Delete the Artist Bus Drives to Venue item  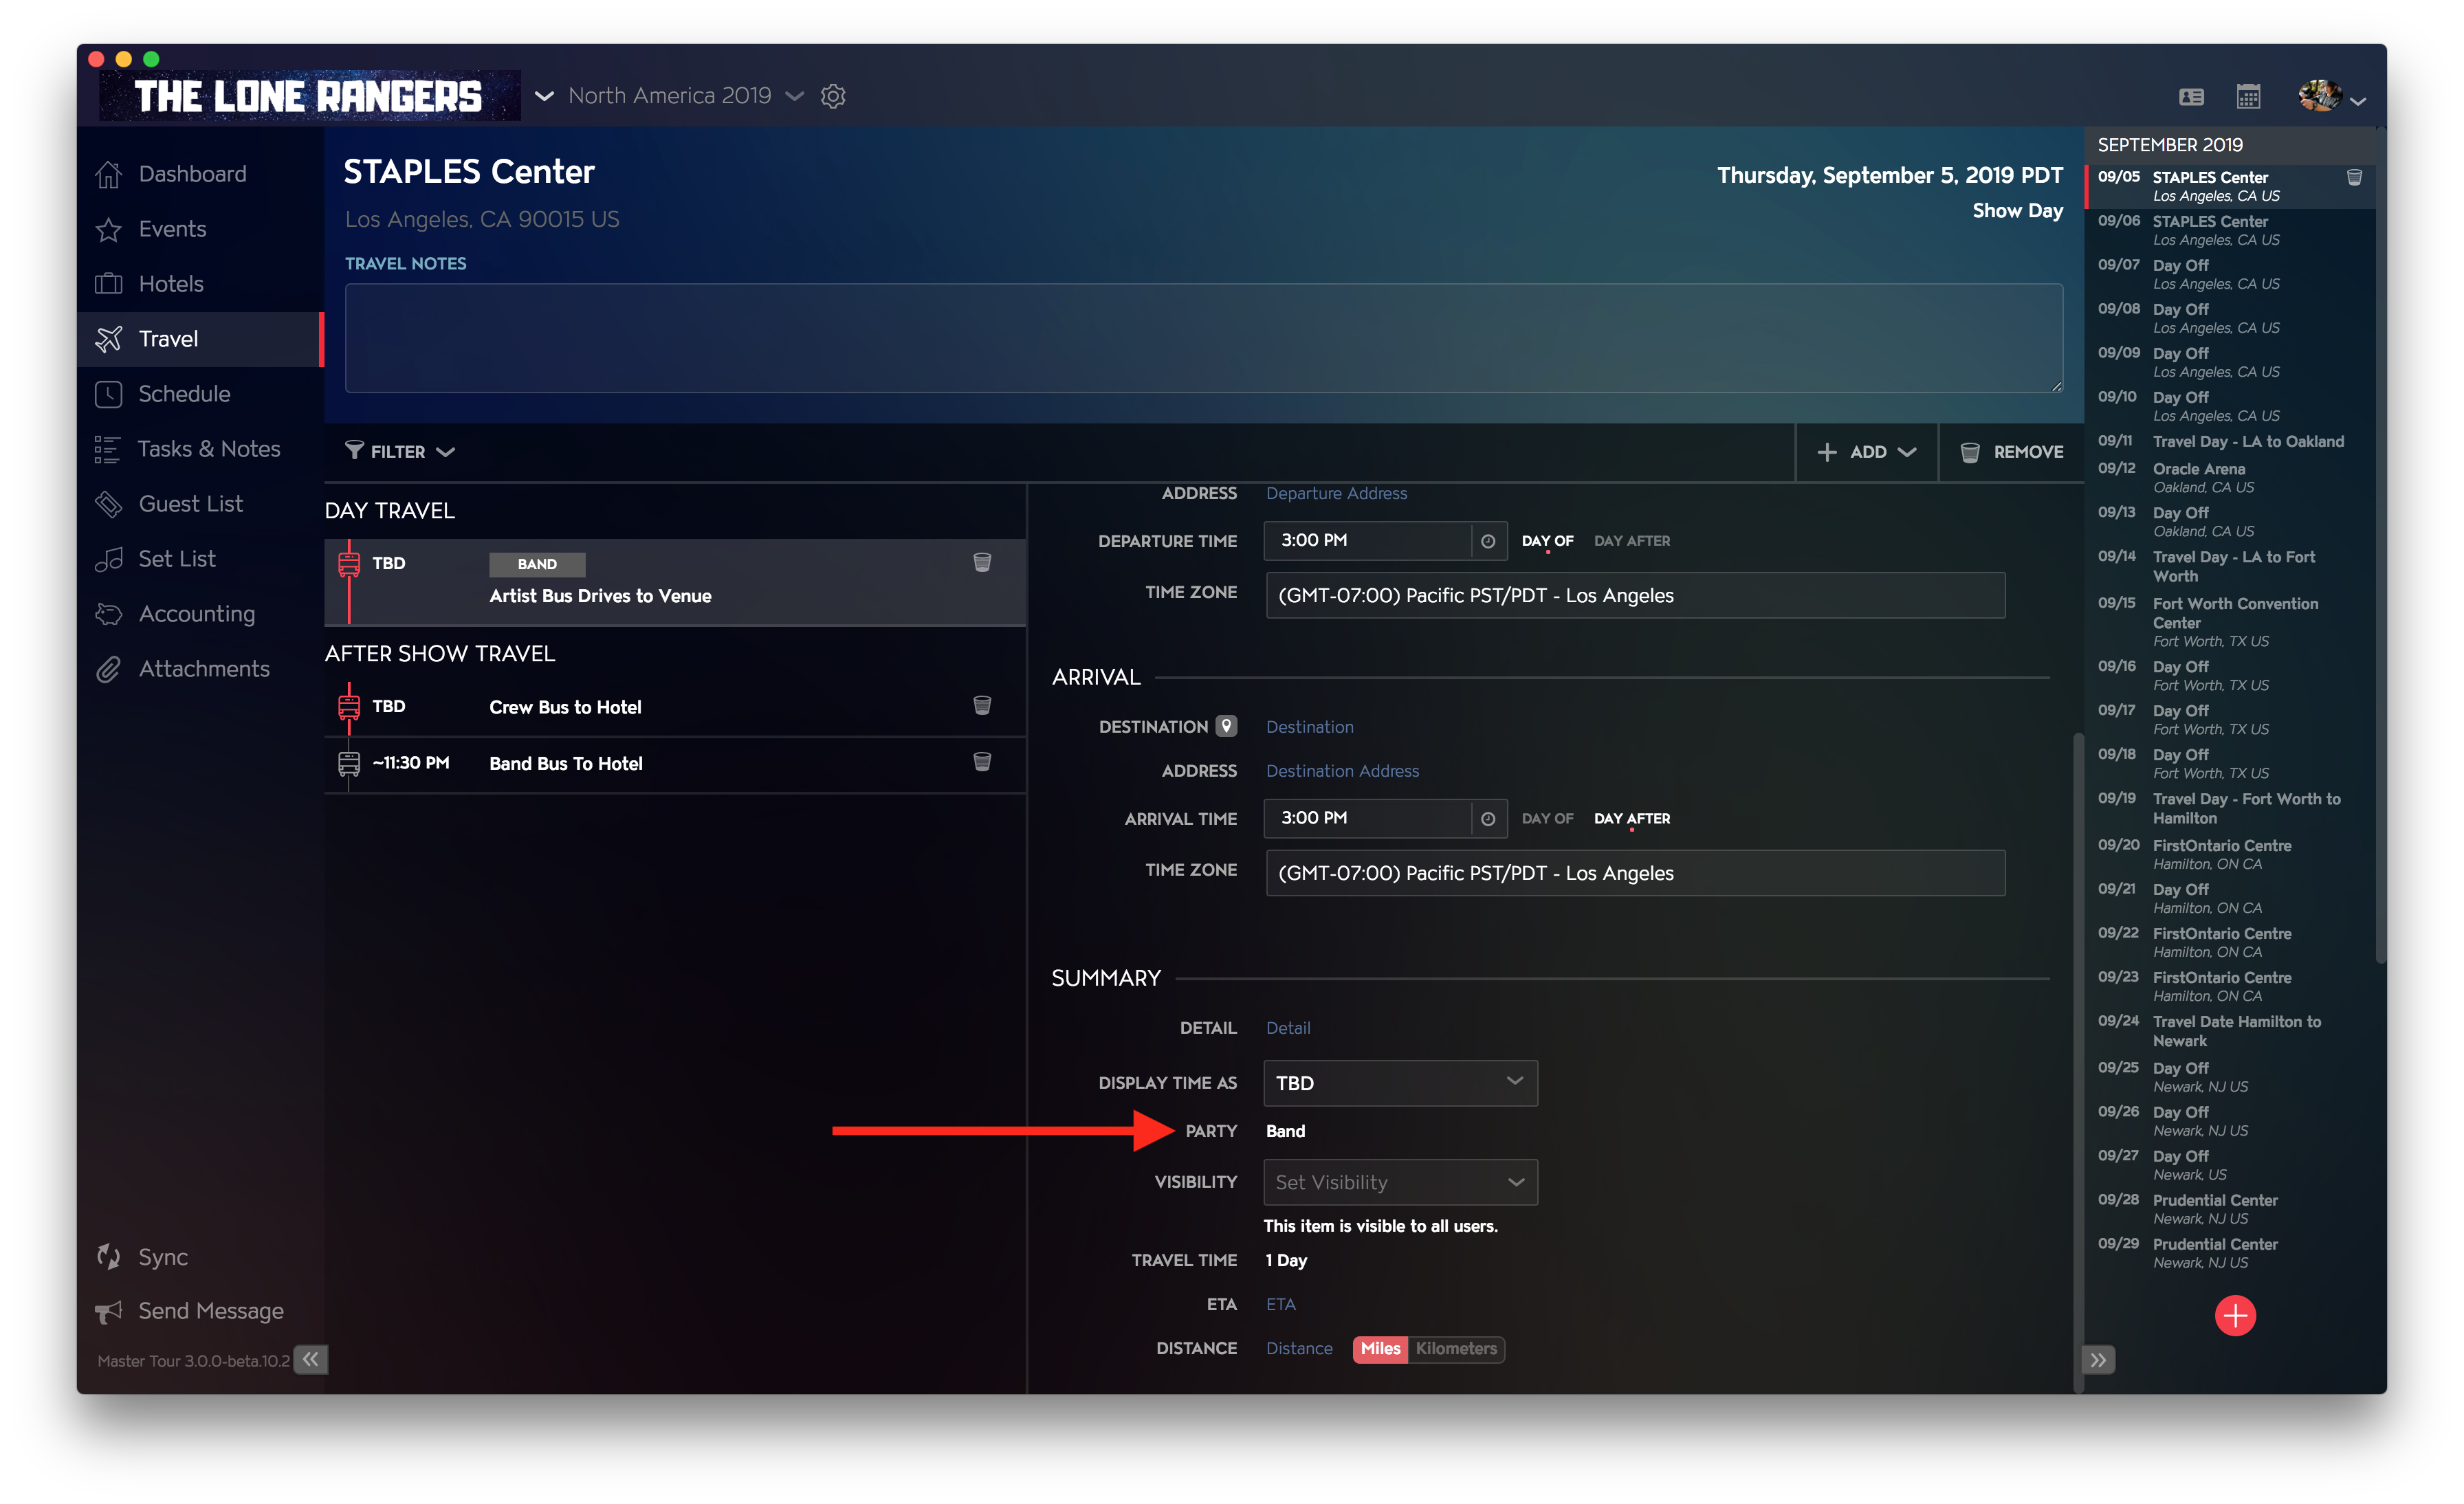(x=982, y=562)
